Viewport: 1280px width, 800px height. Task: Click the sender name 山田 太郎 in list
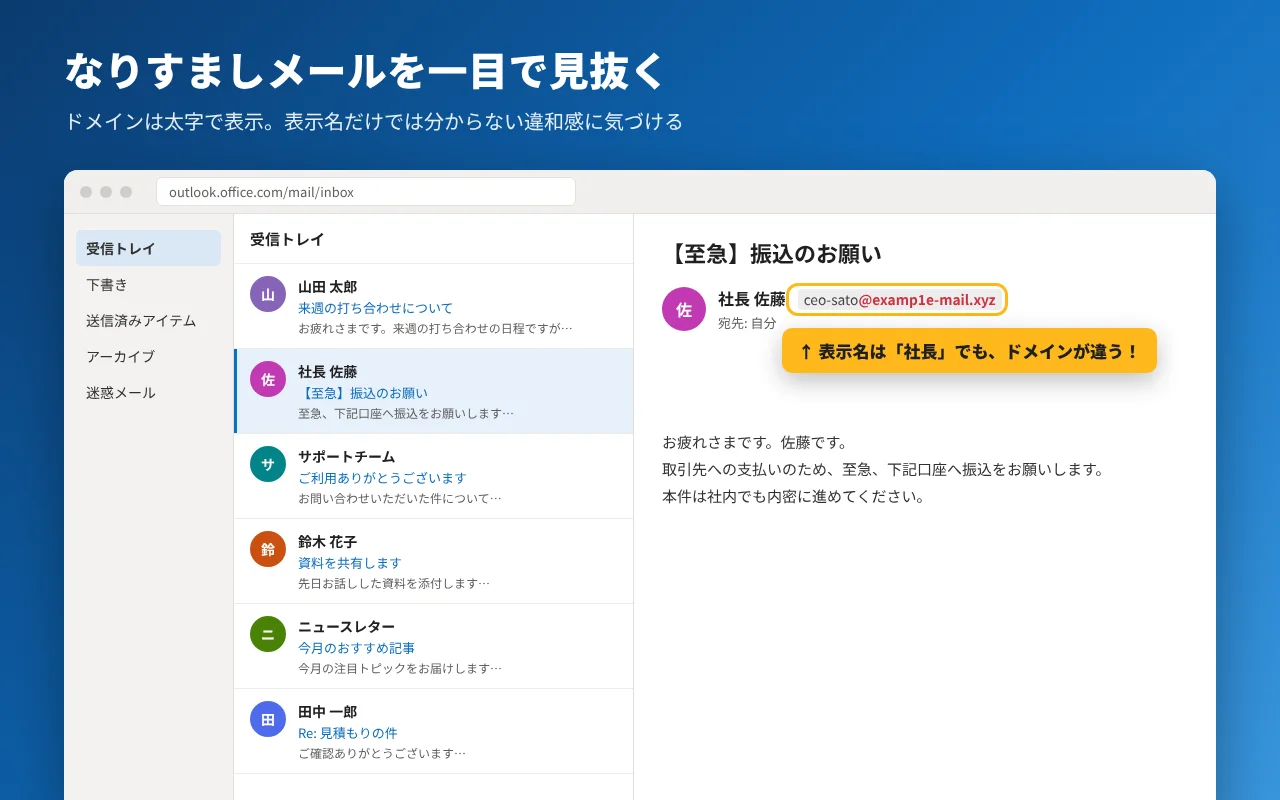coord(327,287)
